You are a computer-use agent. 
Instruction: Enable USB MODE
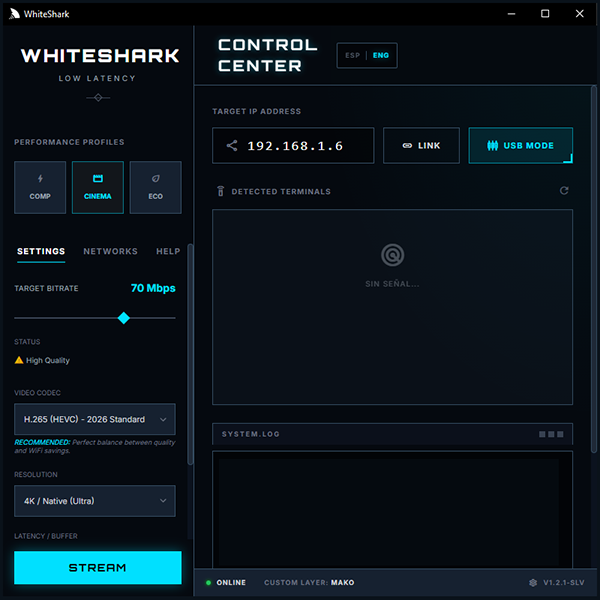tap(520, 145)
